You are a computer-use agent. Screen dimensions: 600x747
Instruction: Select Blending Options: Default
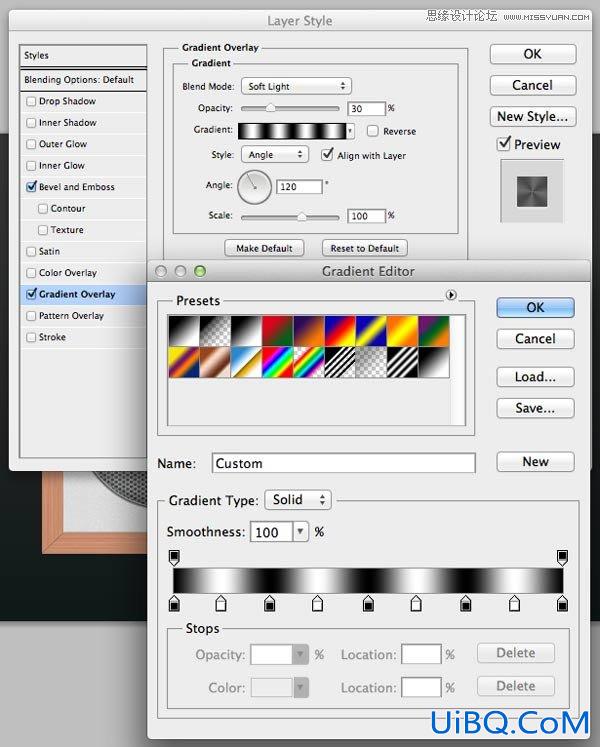click(x=83, y=80)
